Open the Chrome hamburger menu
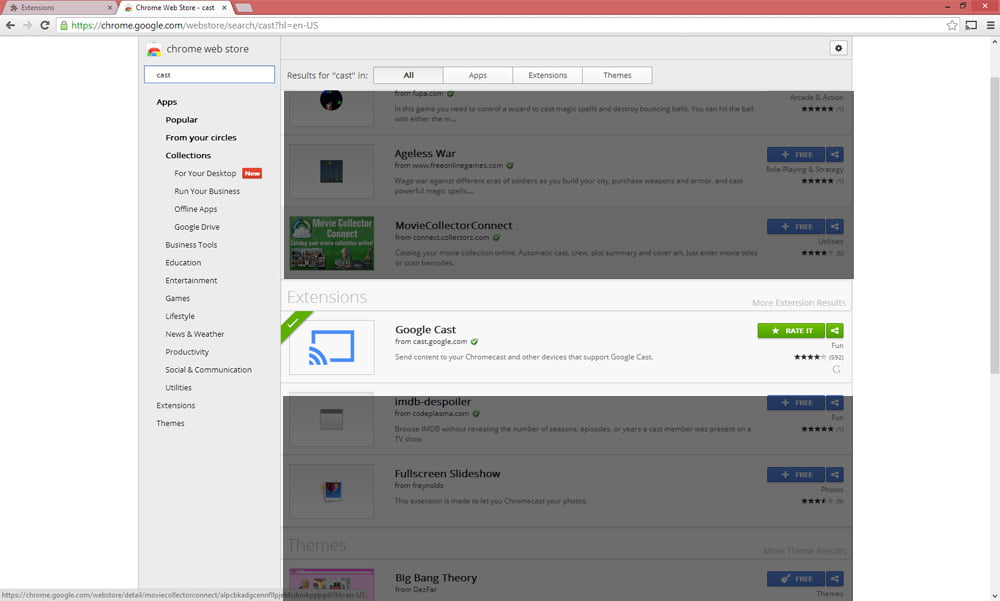 click(990, 25)
